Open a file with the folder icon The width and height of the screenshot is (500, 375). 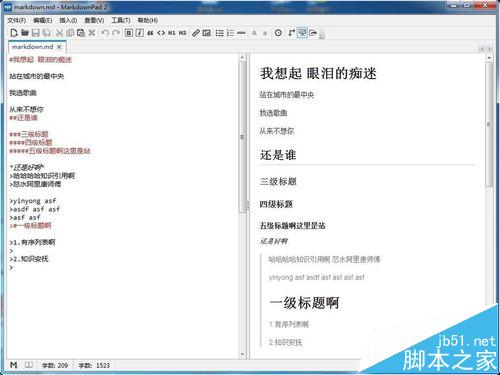pyautogui.click(x=25, y=33)
